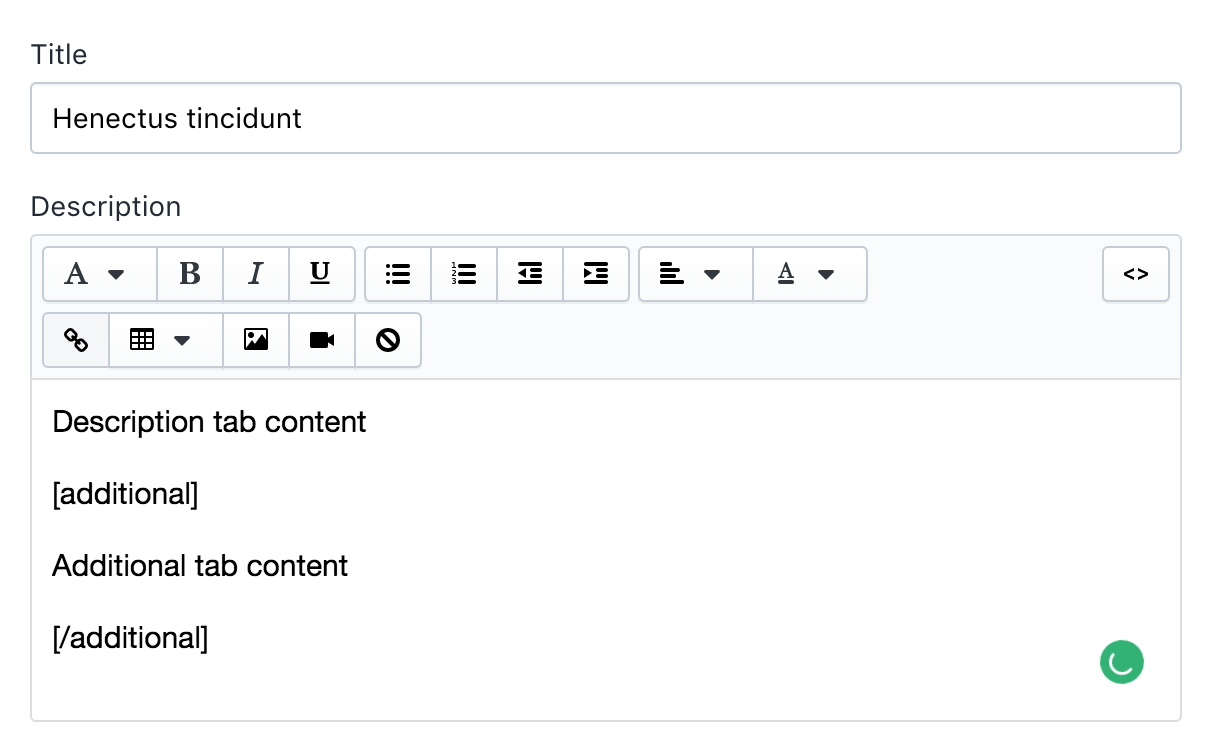Insert an image into description
The height and width of the screenshot is (744, 1216).
click(256, 340)
